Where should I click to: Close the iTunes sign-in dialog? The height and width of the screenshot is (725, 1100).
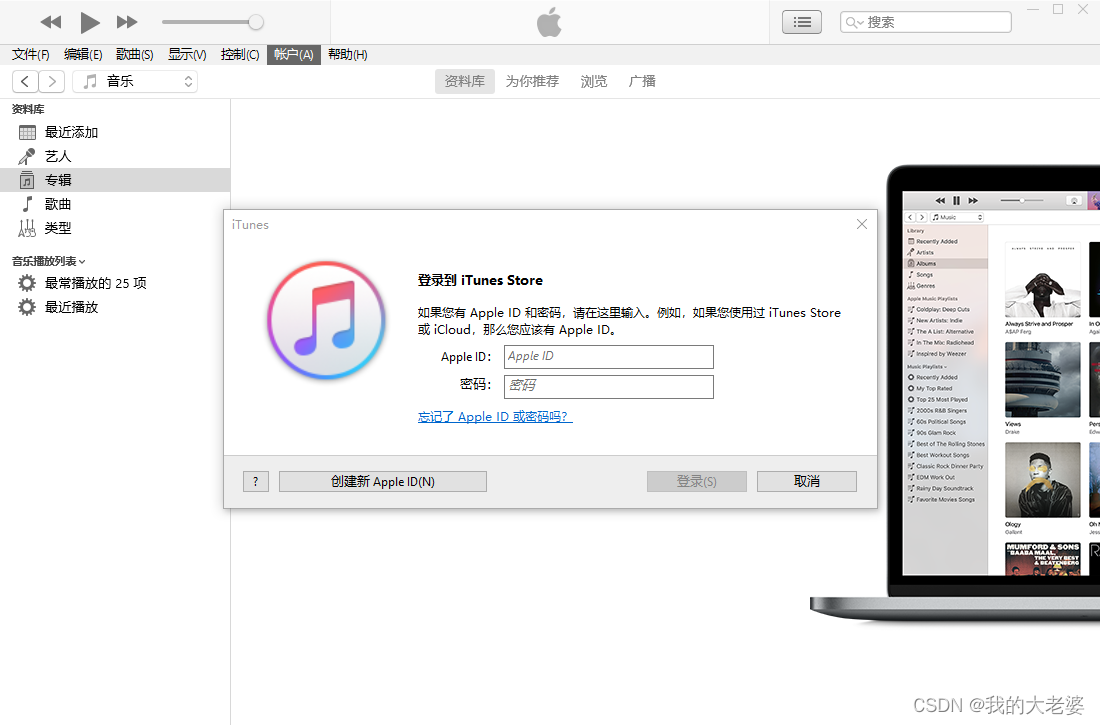tap(861, 224)
